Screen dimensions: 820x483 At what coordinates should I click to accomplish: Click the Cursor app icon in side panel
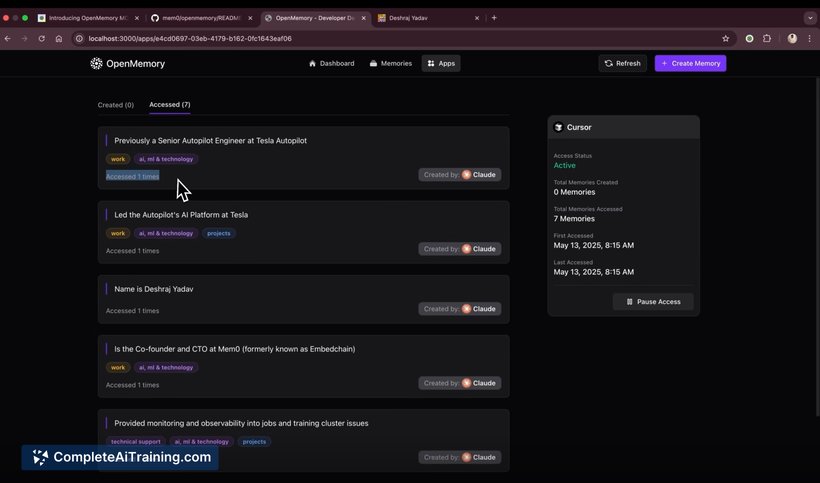tap(559, 127)
